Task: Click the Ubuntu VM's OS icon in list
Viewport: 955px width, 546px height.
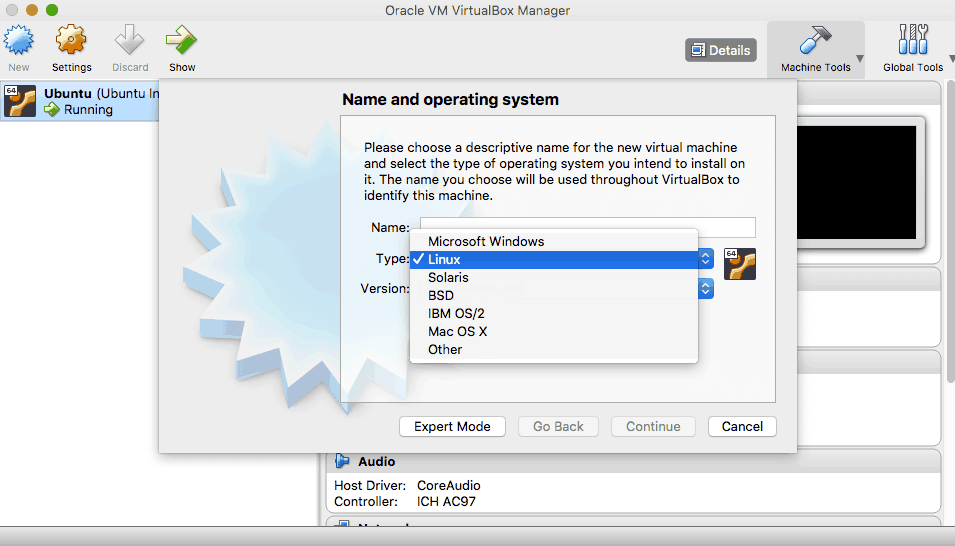Action: coord(20,101)
